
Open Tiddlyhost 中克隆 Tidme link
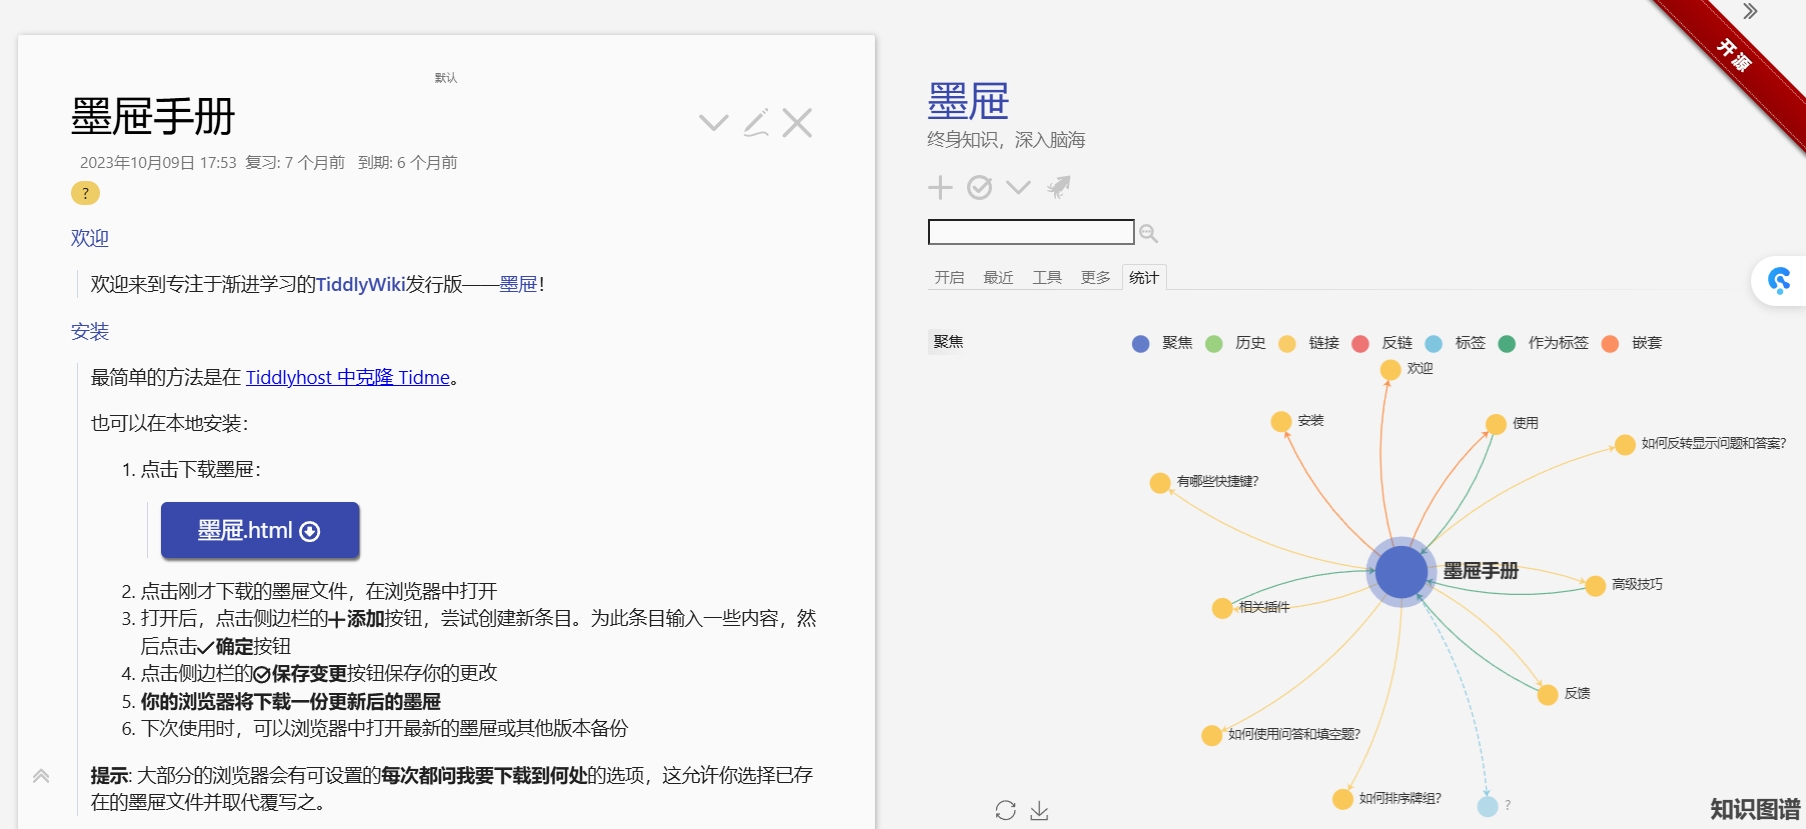coord(348,377)
